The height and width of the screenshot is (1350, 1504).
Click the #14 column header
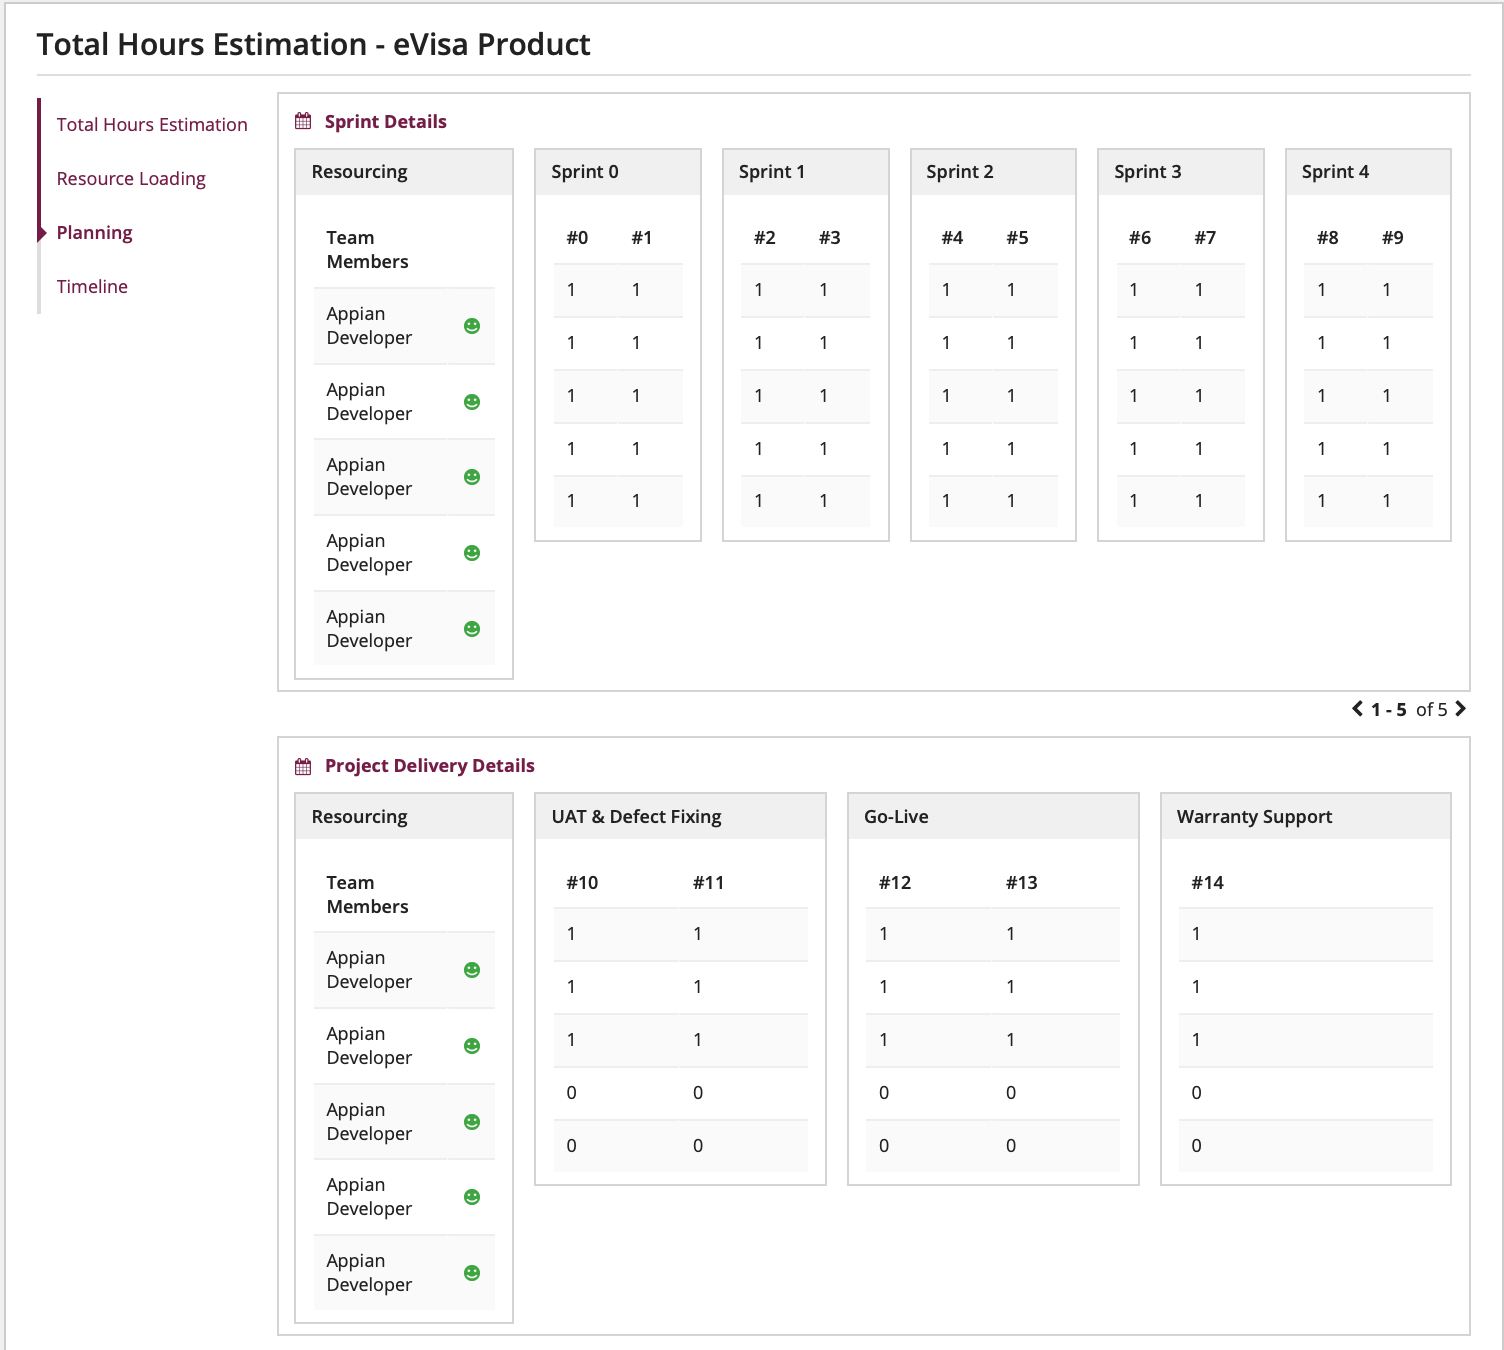point(1208,883)
